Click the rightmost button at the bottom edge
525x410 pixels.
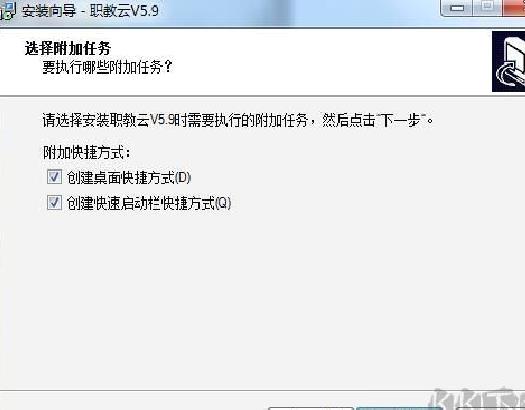(491, 408)
